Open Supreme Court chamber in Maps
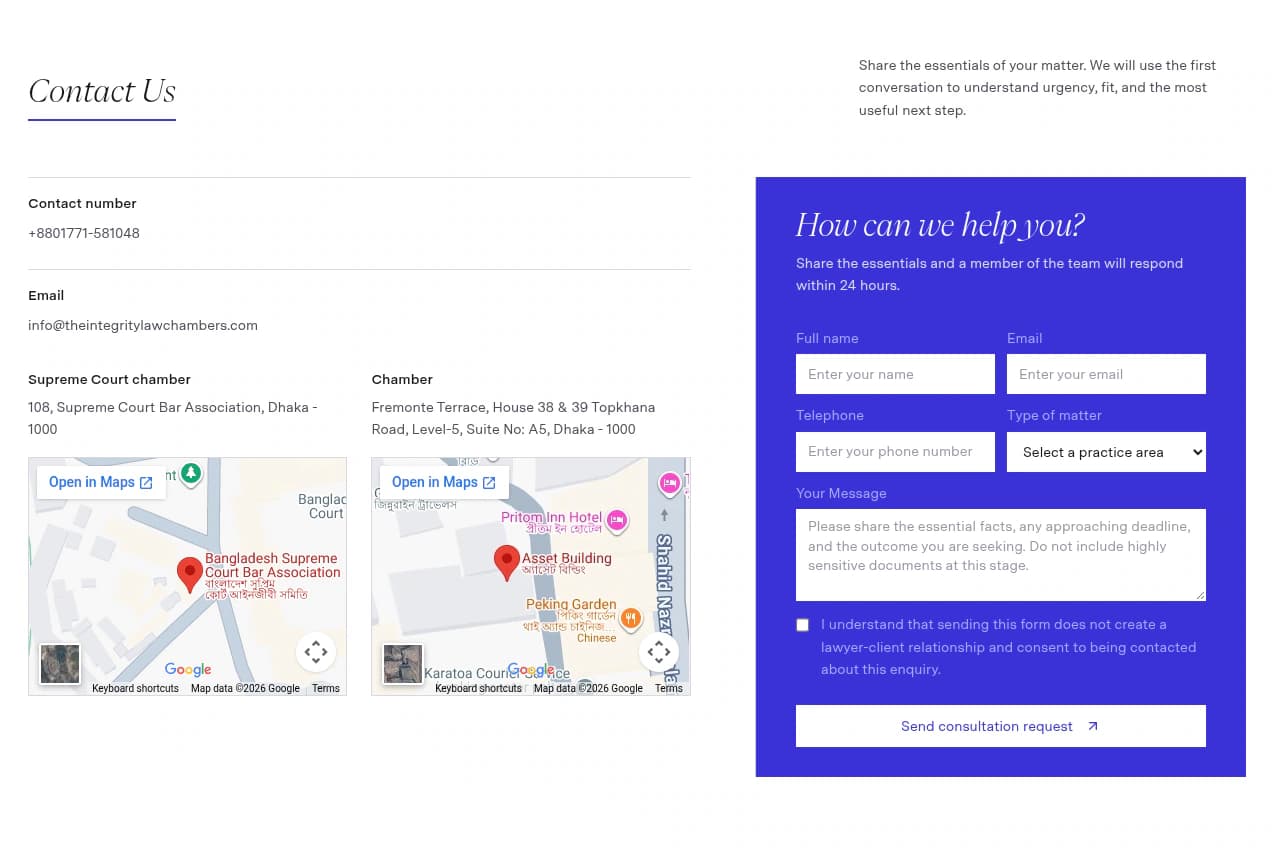Screen dimensions: 1274x854 [101, 482]
